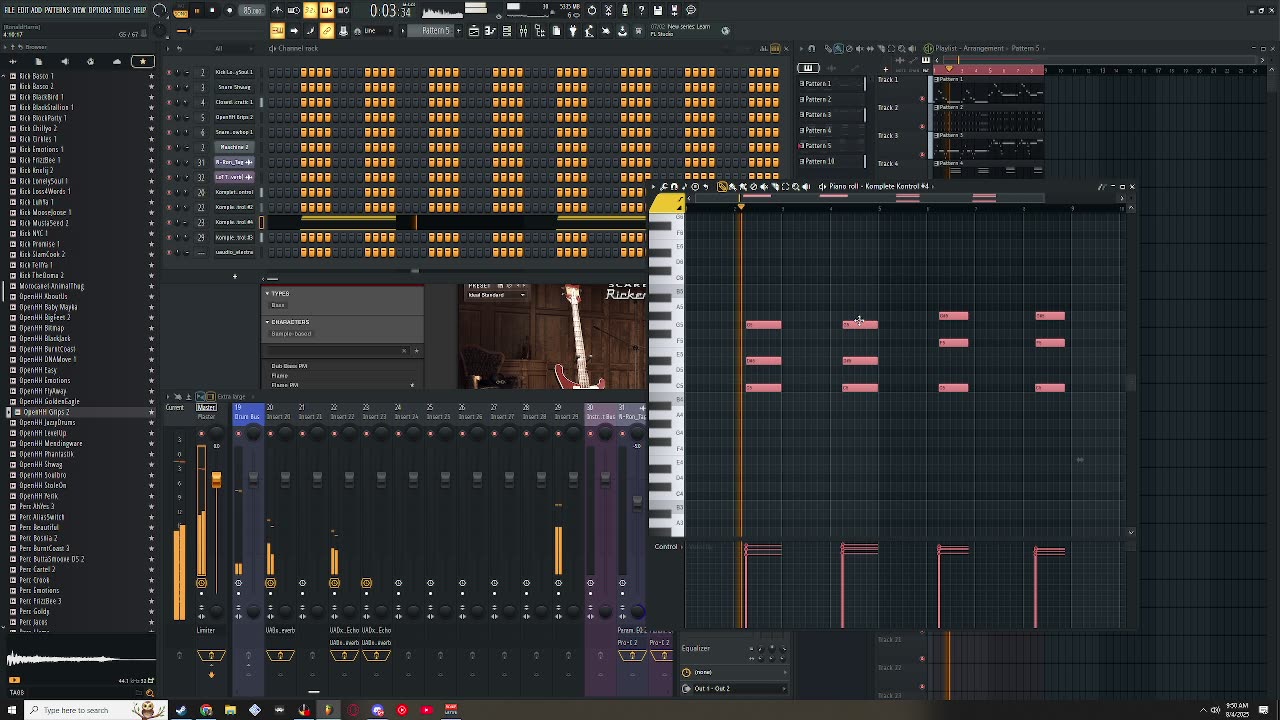Toggle the metronome icon in top toolbar
Image resolution: width=1280 pixels, height=720 pixels.
point(277,10)
